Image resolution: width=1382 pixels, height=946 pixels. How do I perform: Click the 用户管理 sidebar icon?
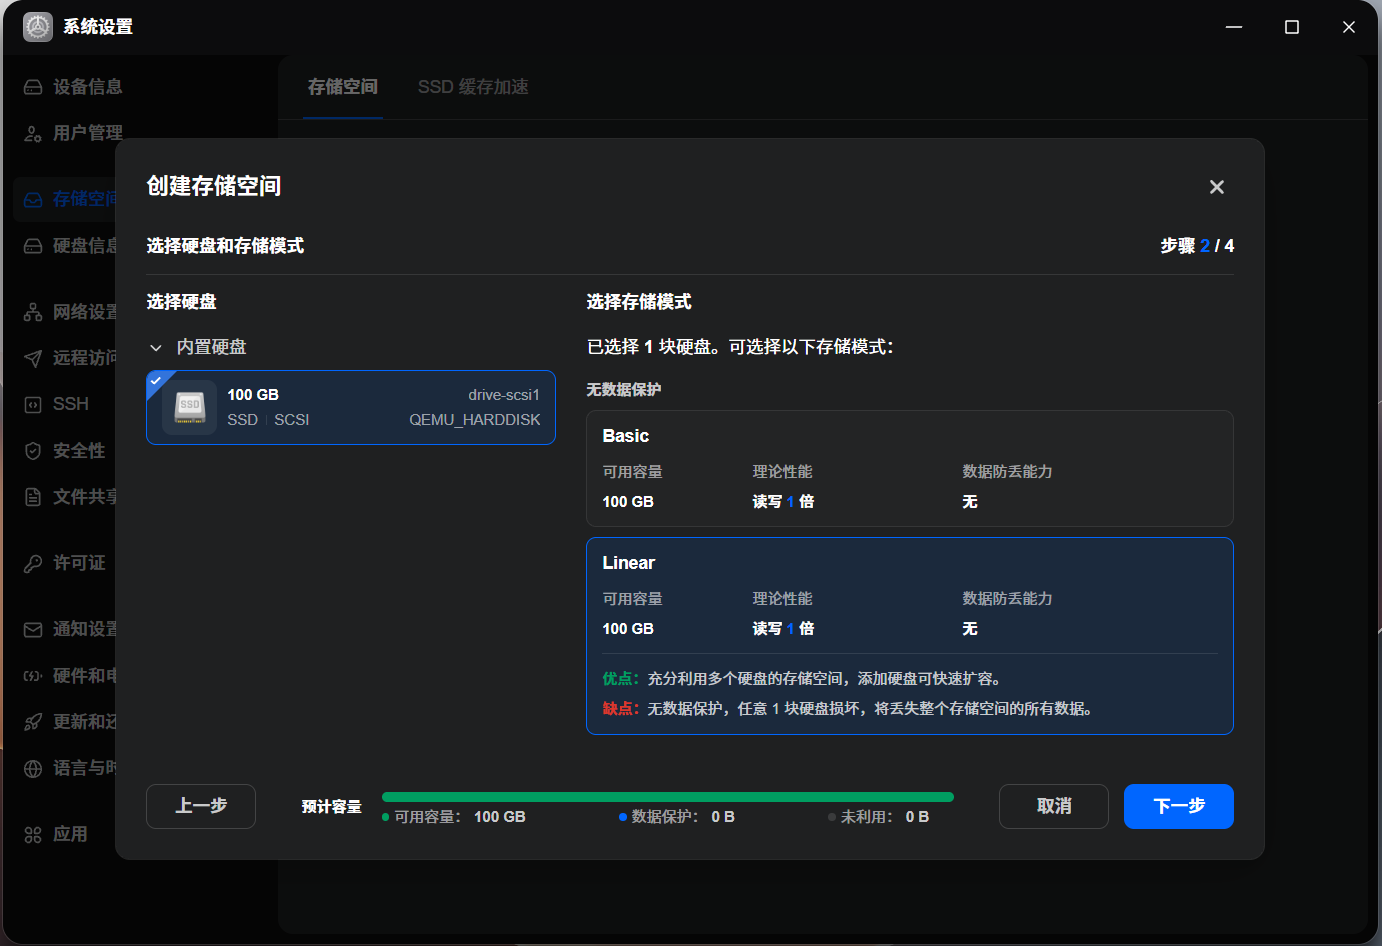[33, 133]
